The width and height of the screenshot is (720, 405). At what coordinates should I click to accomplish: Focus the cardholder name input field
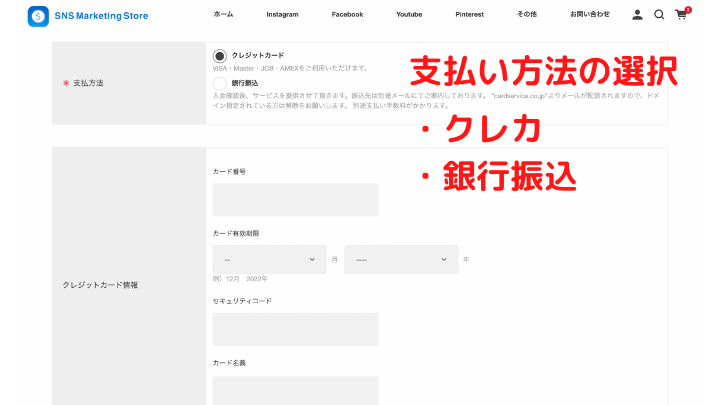295,390
